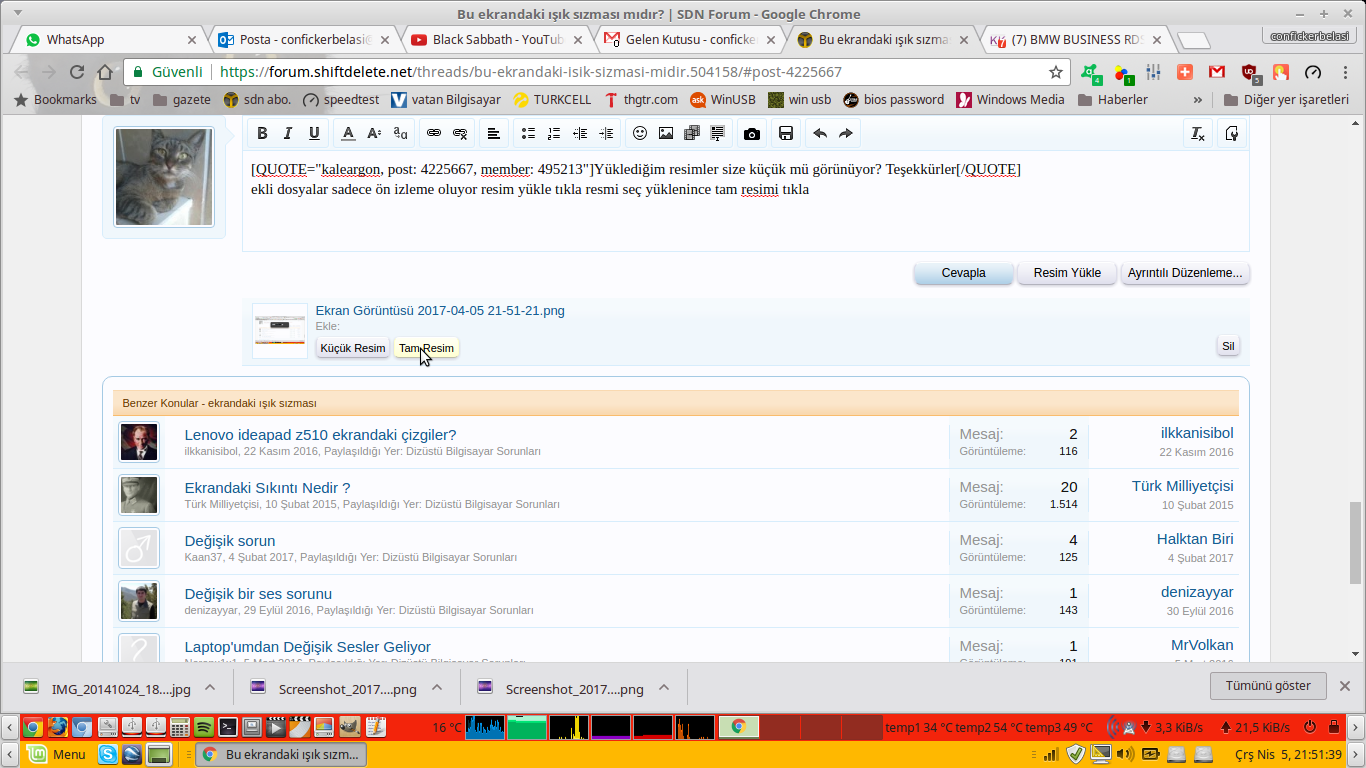Insert attachment as Küçük Resim
1366x768 pixels.
pos(353,348)
